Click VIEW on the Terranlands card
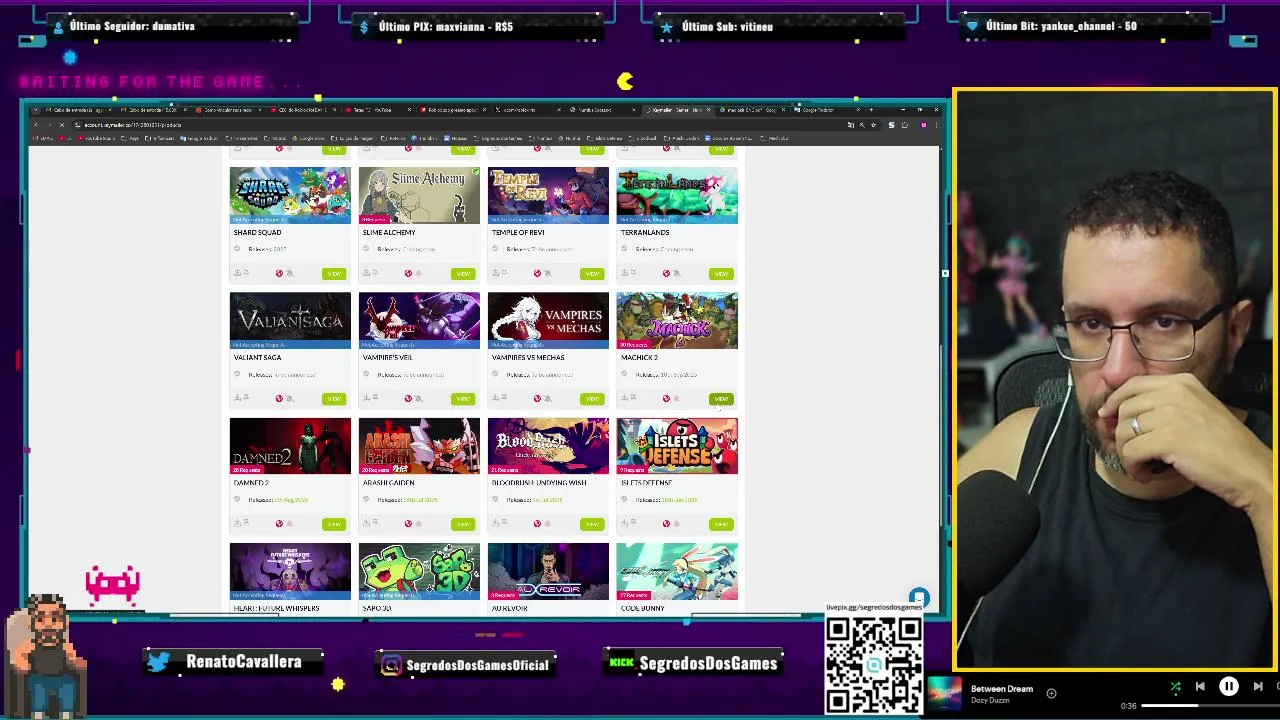The width and height of the screenshot is (1280, 720). coord(721,274)
